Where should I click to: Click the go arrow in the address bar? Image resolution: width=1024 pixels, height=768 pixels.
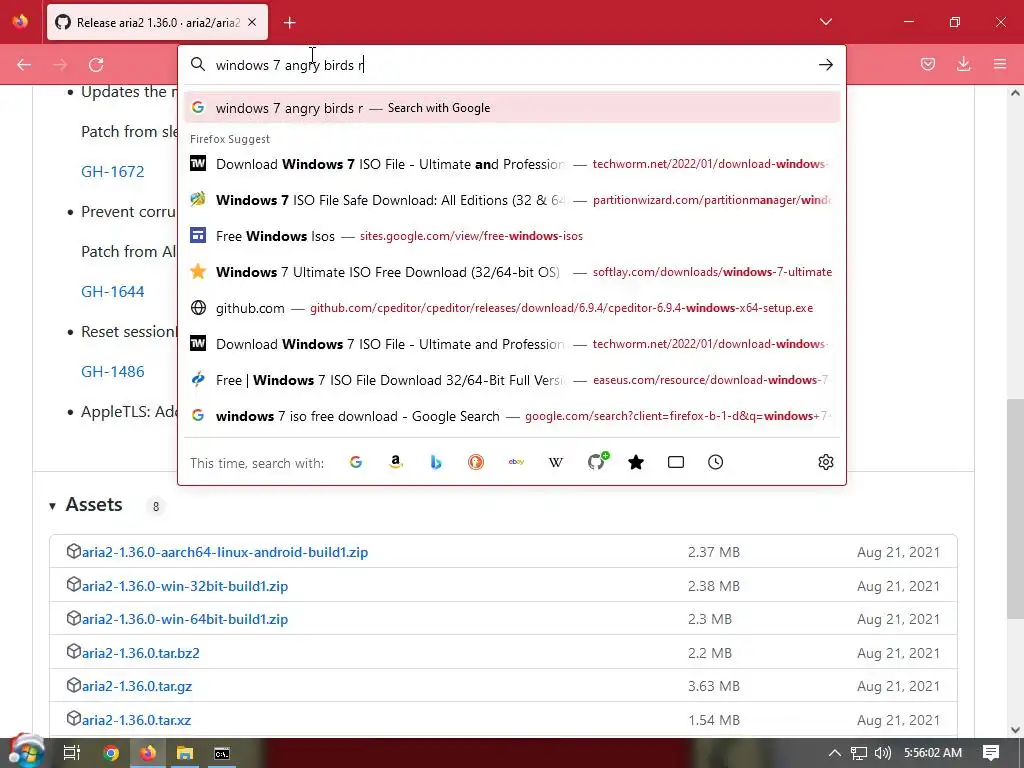click(x=825, y=65)
